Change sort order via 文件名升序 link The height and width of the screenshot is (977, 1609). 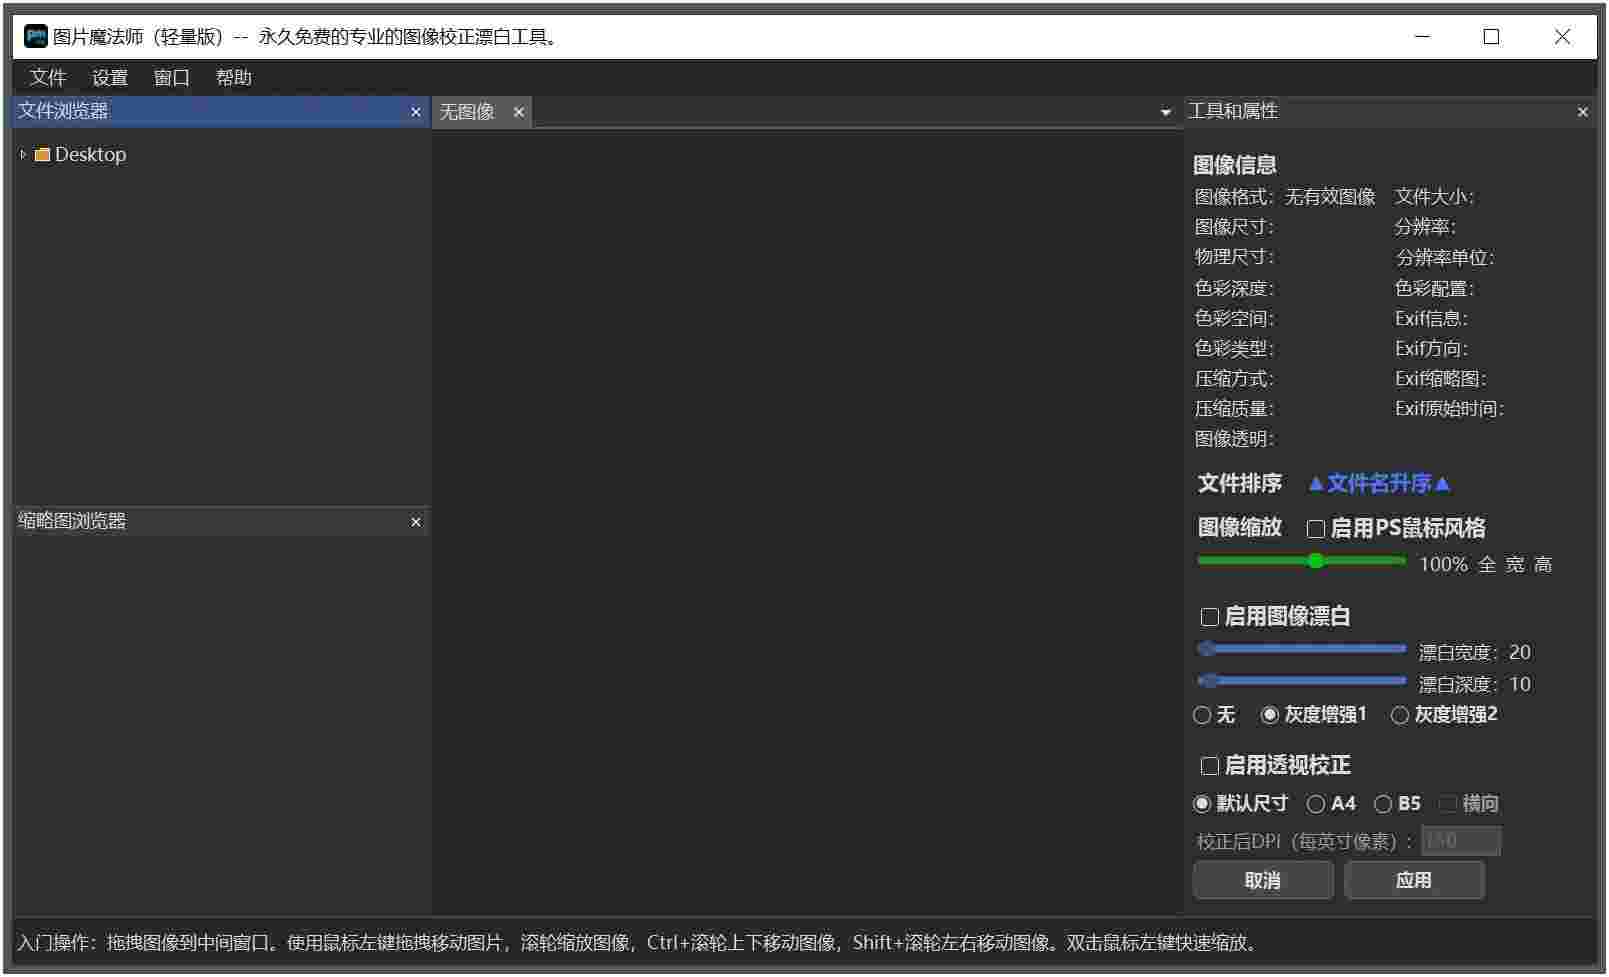pyautogui.click(x=1378, y=483)
